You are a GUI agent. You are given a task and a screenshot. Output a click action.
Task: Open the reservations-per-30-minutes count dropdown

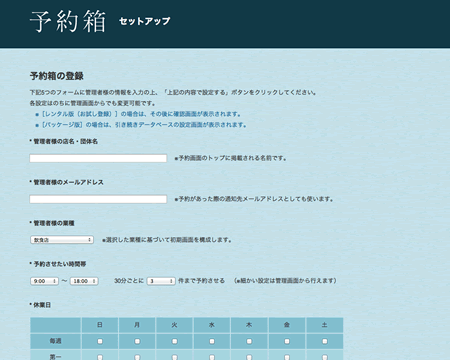161,281
